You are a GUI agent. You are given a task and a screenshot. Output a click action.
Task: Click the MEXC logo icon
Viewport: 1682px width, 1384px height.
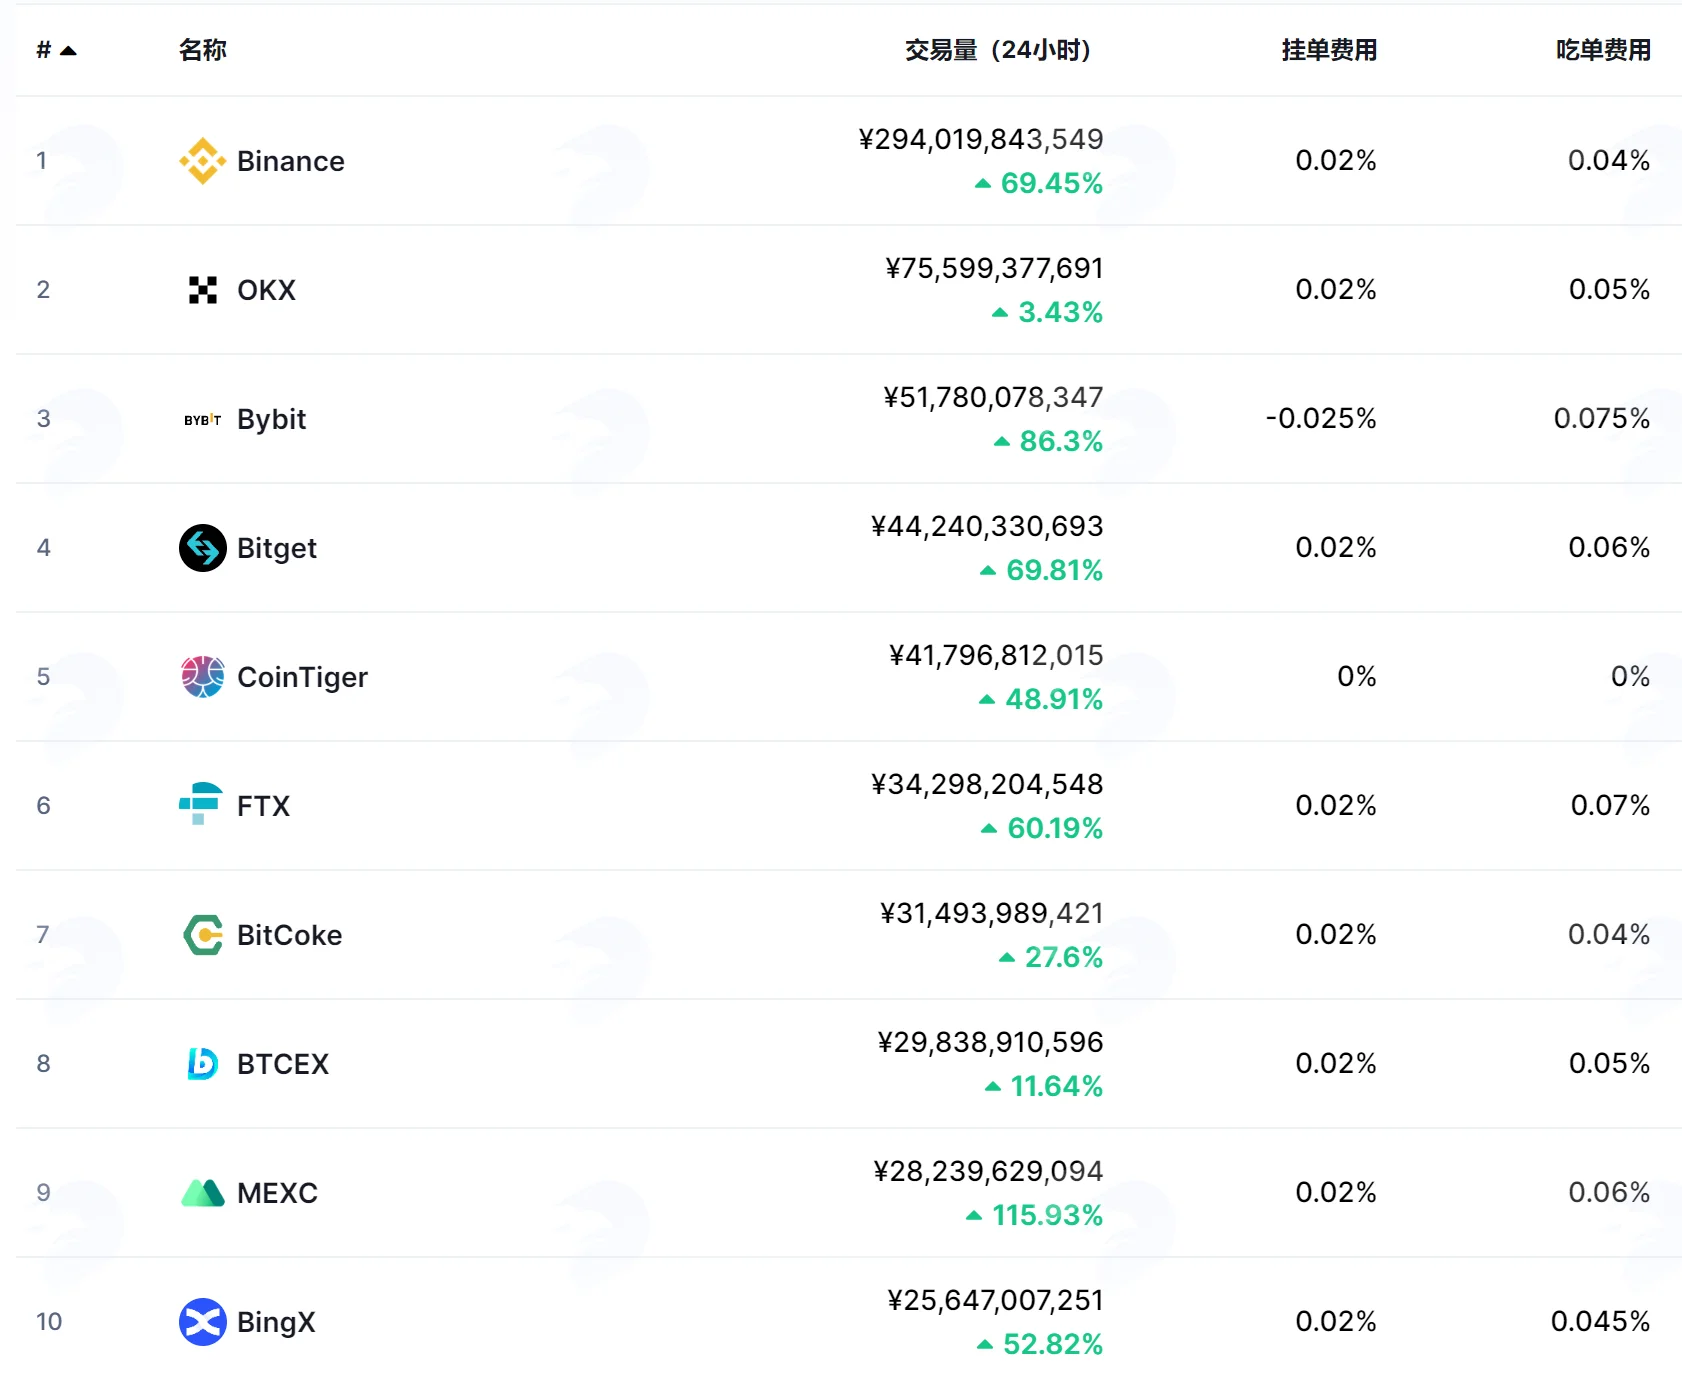click(x=203, y=1193)
